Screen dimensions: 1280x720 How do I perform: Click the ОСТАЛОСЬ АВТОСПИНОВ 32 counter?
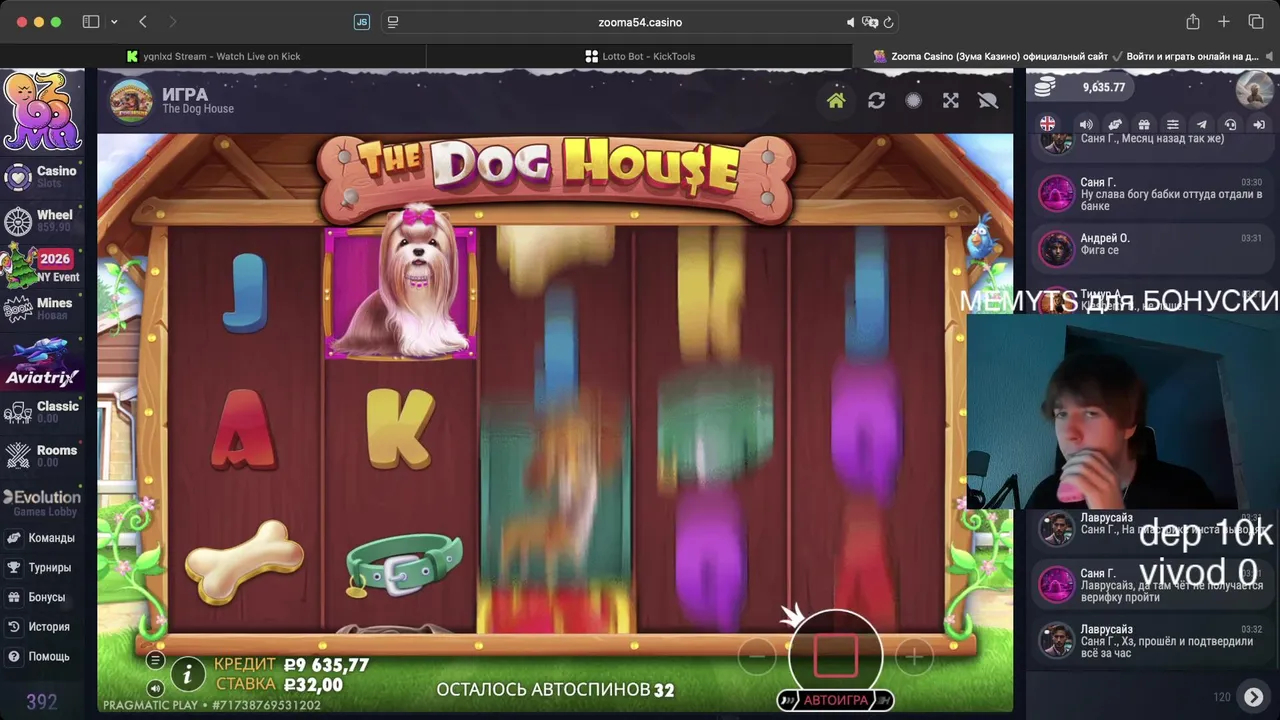click(x=555, y=690)
